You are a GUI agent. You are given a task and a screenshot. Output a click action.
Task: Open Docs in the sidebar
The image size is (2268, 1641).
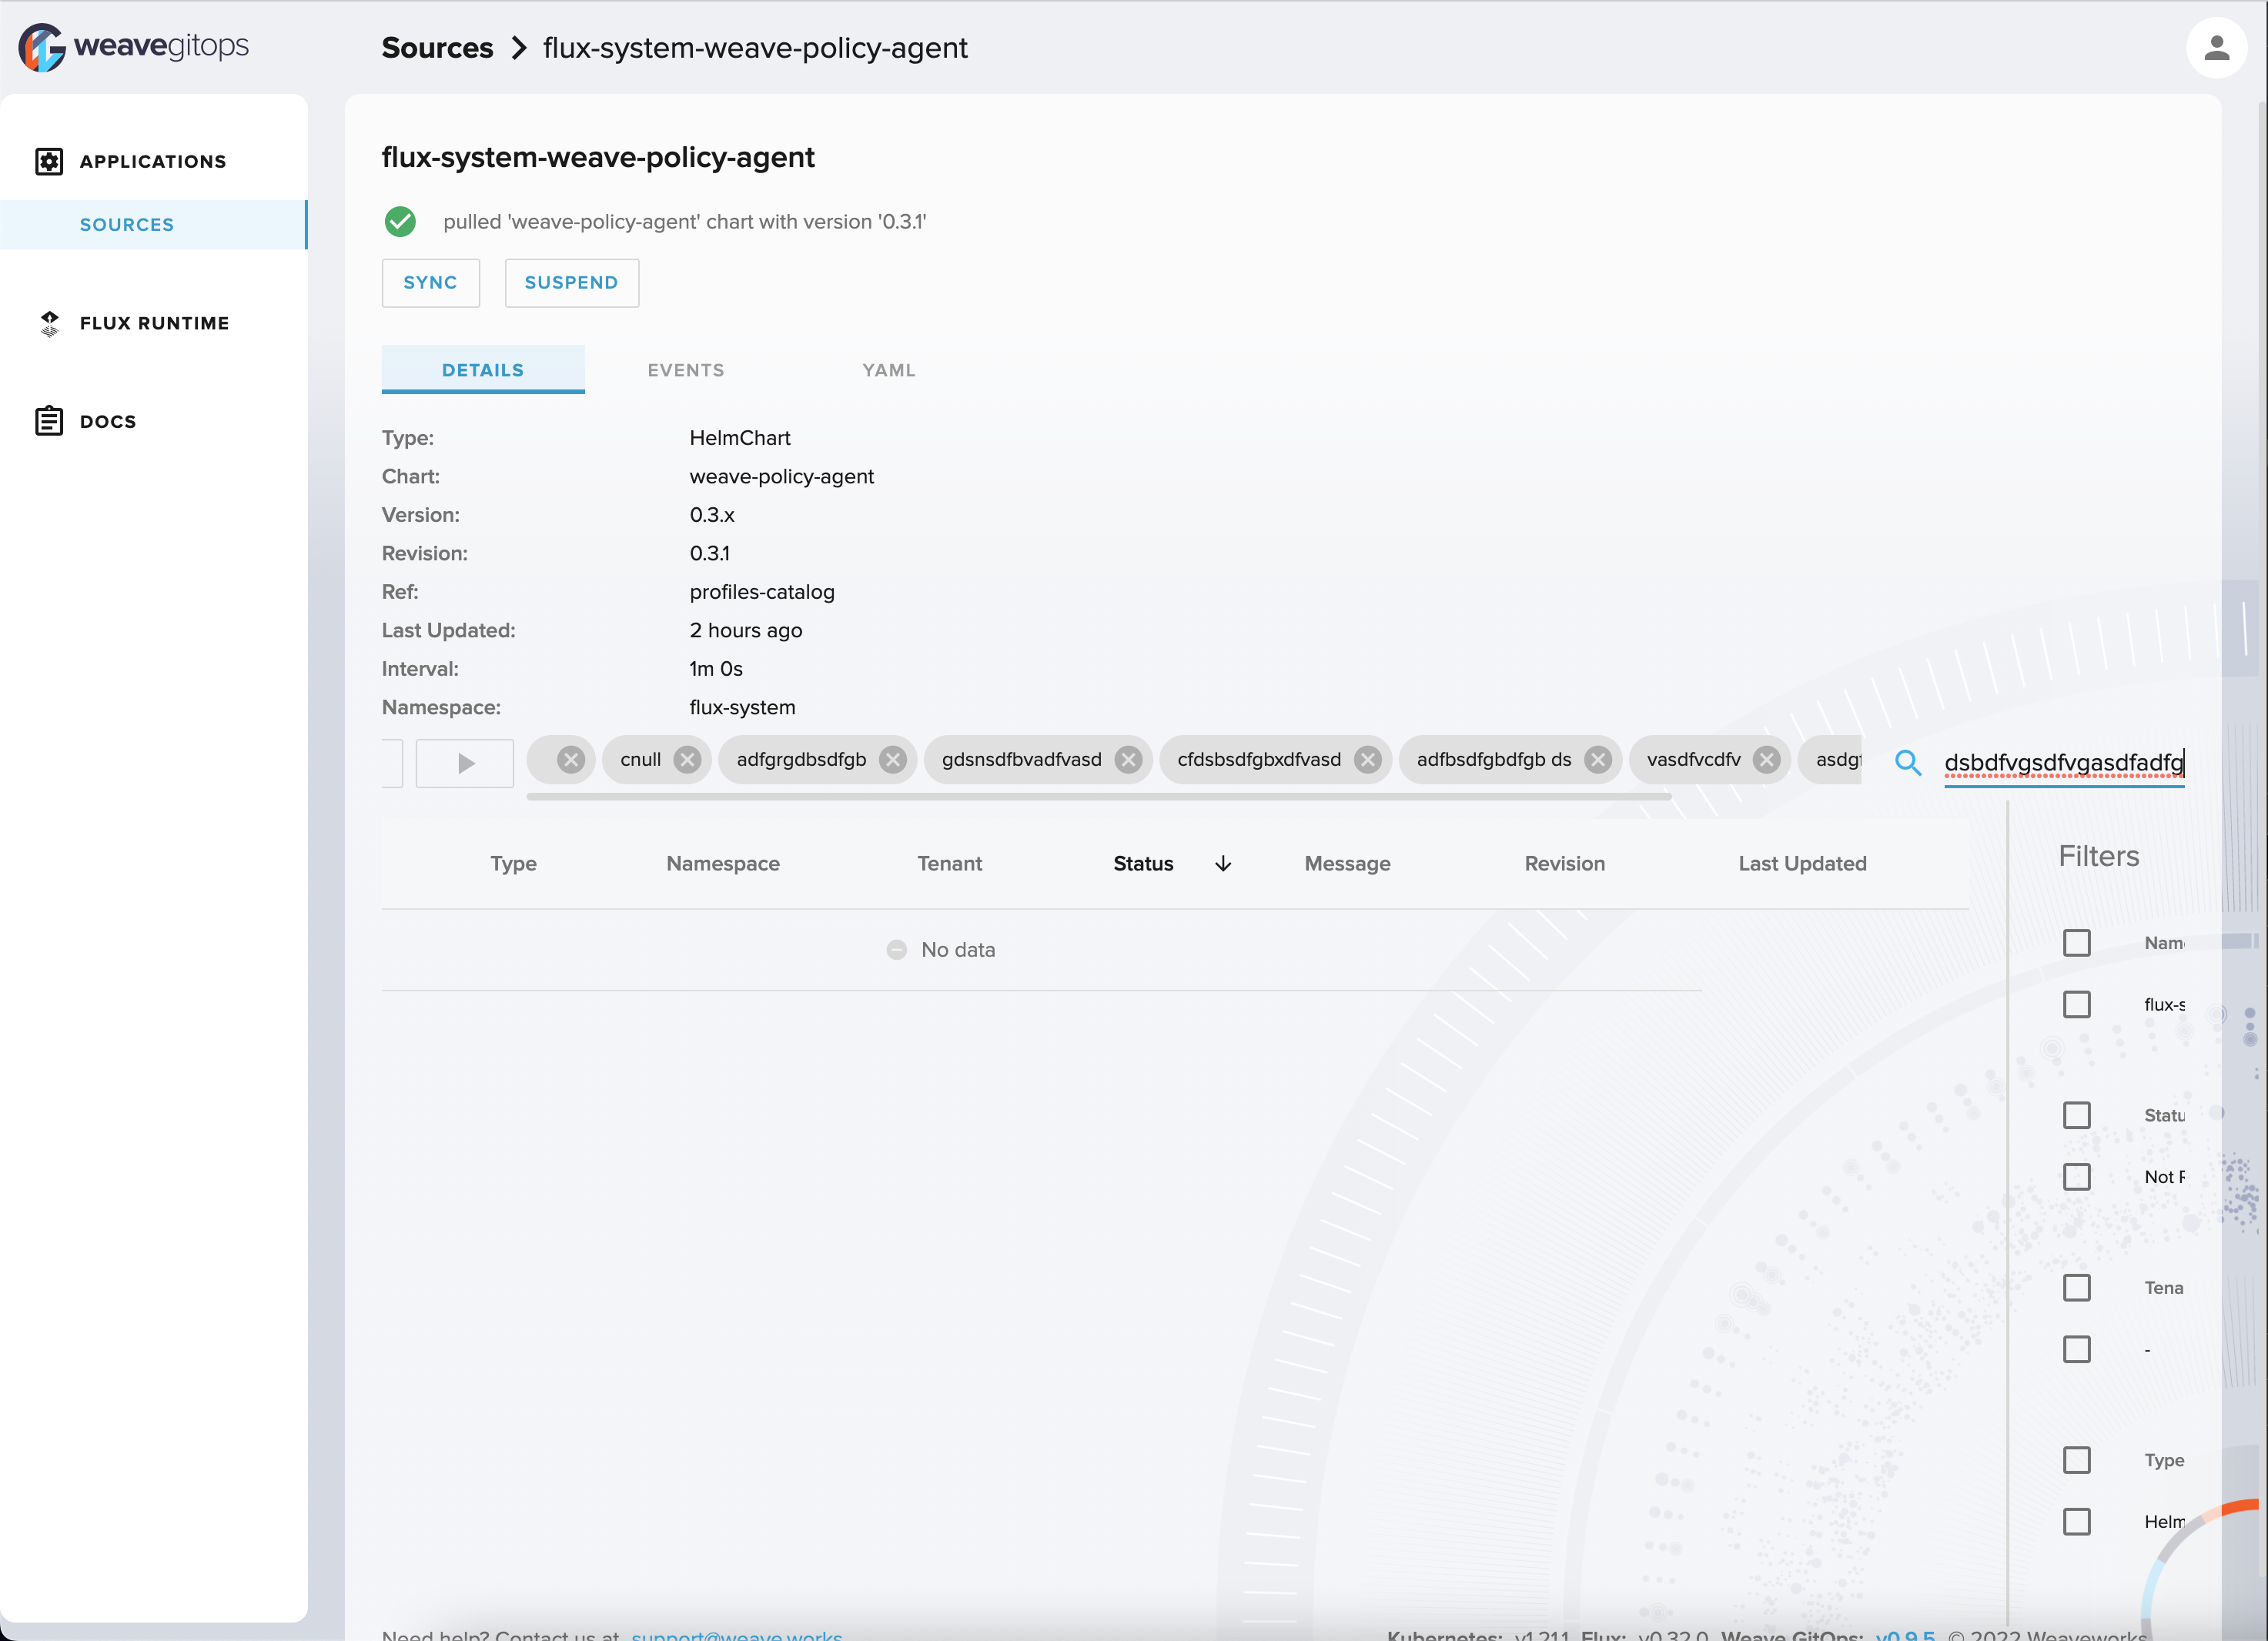(154, 421)
